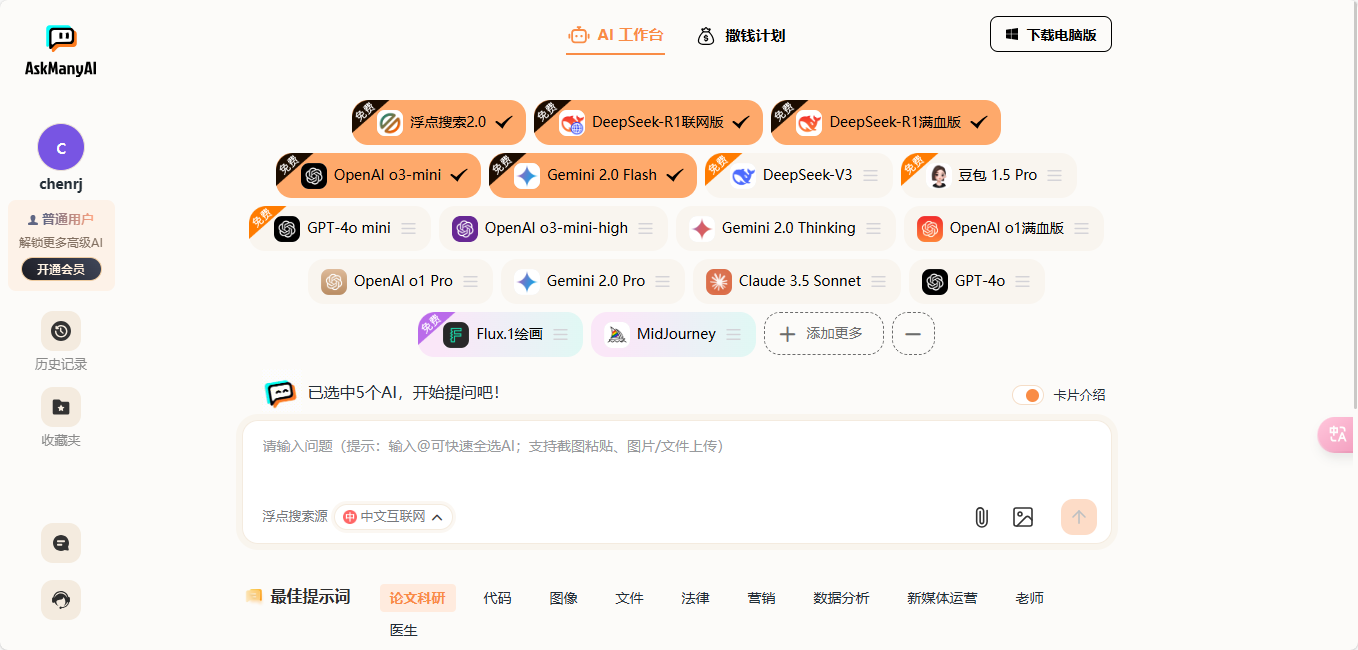Click the drag handle on OpenAI o3-mini-high
The width and height of the screenshot is (1358, 650).
646,228
